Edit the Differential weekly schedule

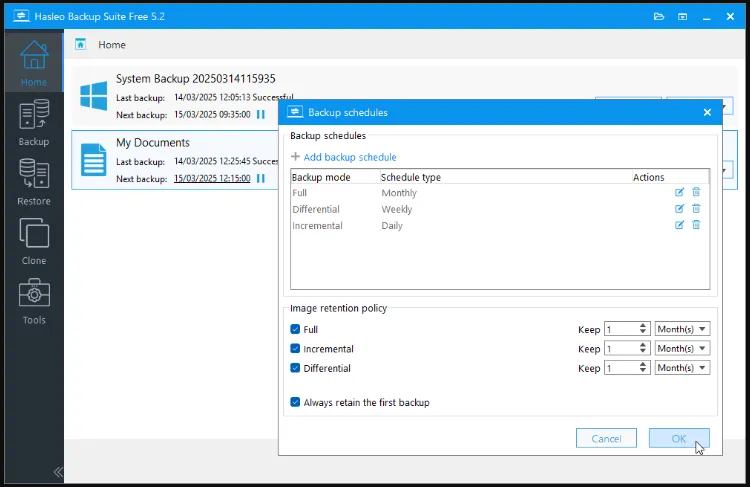pos(679,209)
